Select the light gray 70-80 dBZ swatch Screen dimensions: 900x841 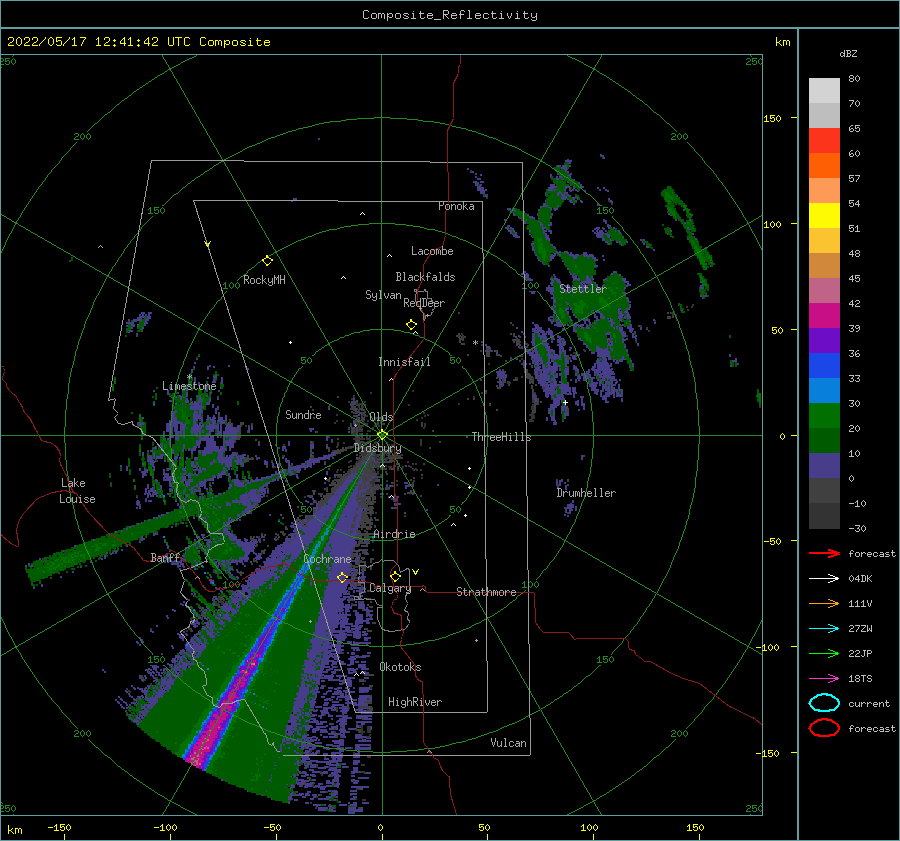click(824, 91)
